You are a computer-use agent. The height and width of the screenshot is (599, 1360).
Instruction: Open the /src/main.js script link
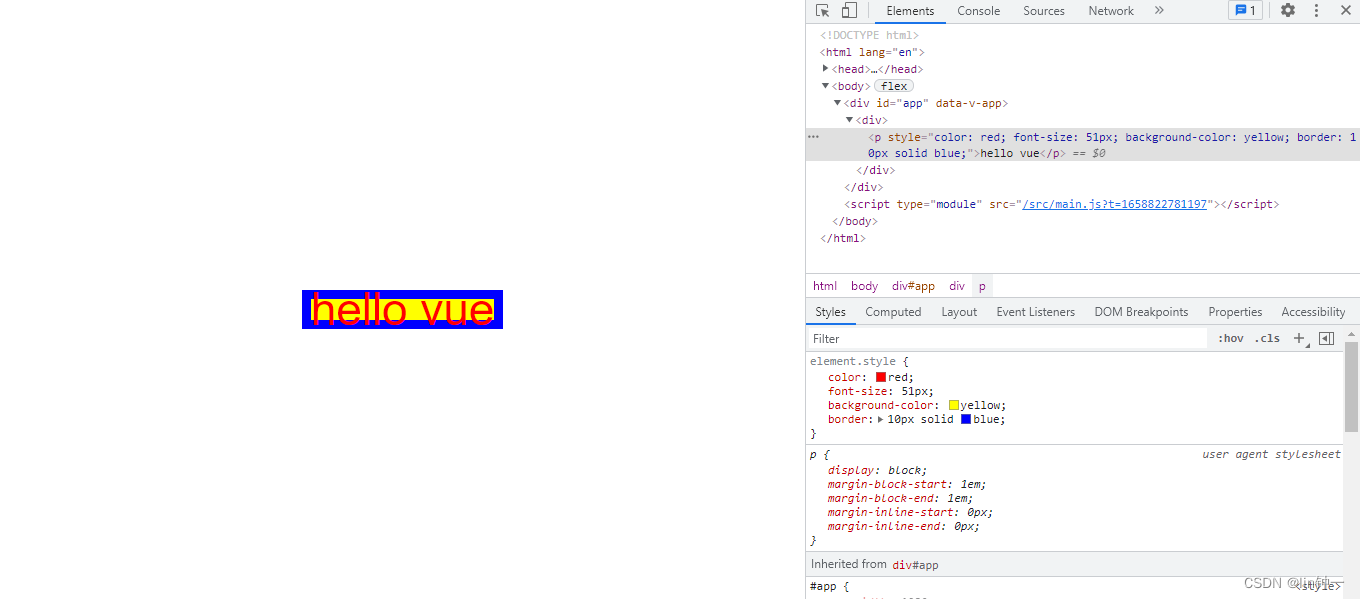[1114, 204]
